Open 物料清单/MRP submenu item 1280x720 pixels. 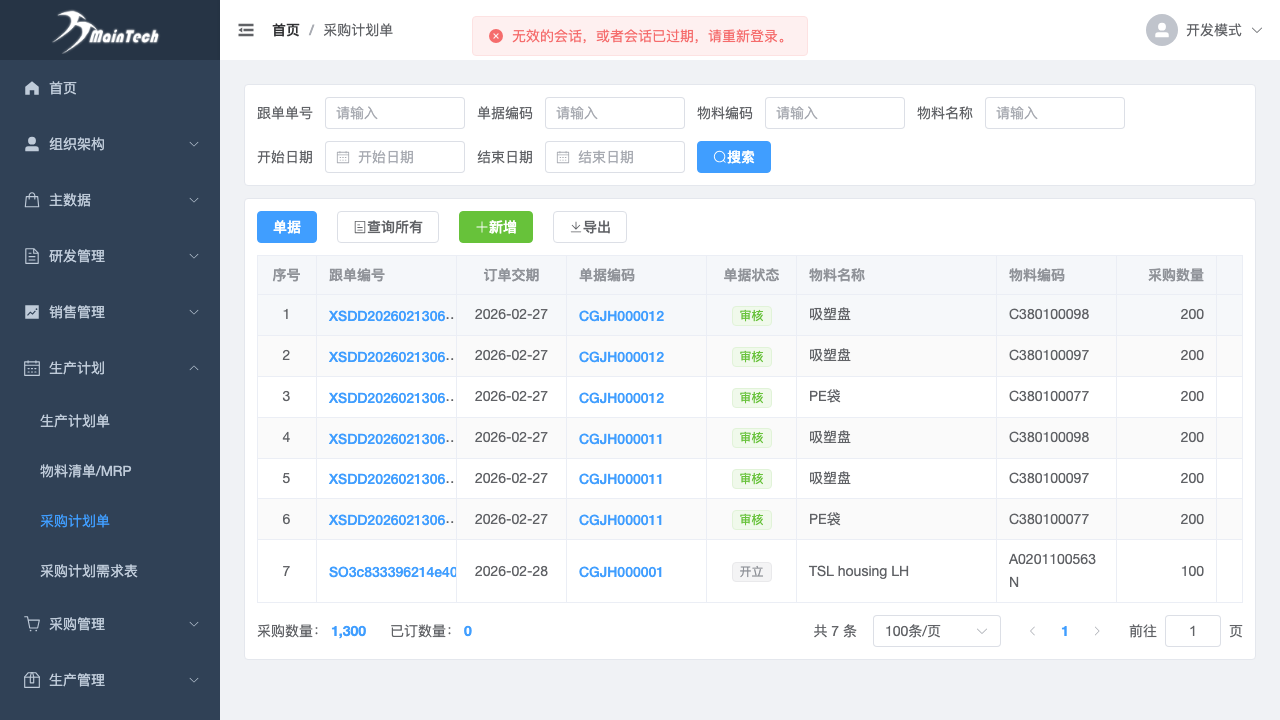coord(86,470)
